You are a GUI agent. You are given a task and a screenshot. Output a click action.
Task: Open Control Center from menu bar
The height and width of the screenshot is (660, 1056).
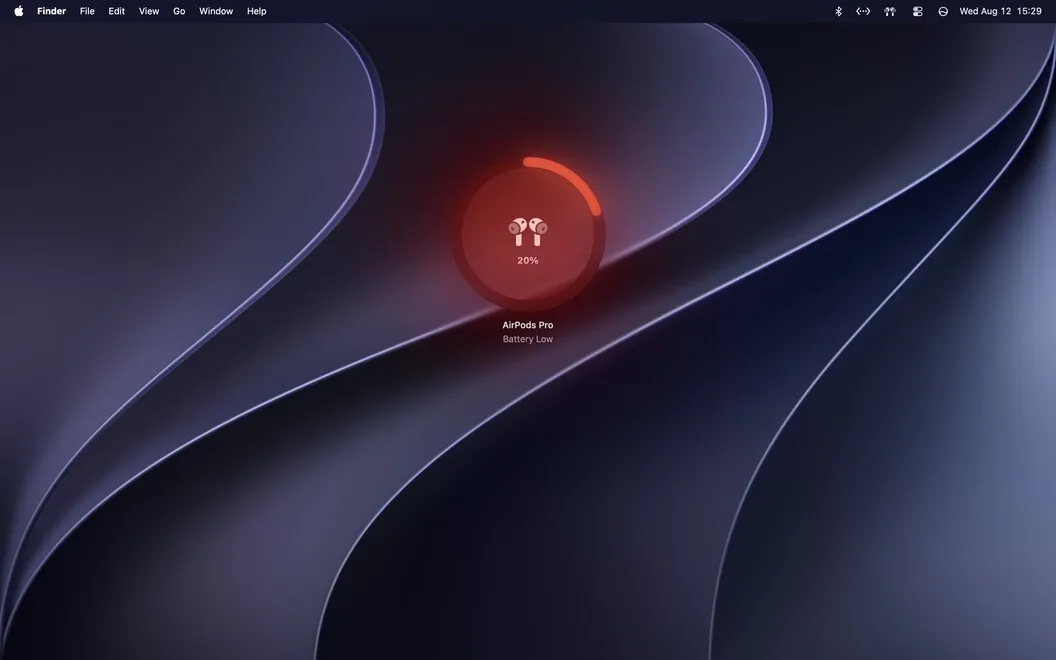click(x=917, y=11)
